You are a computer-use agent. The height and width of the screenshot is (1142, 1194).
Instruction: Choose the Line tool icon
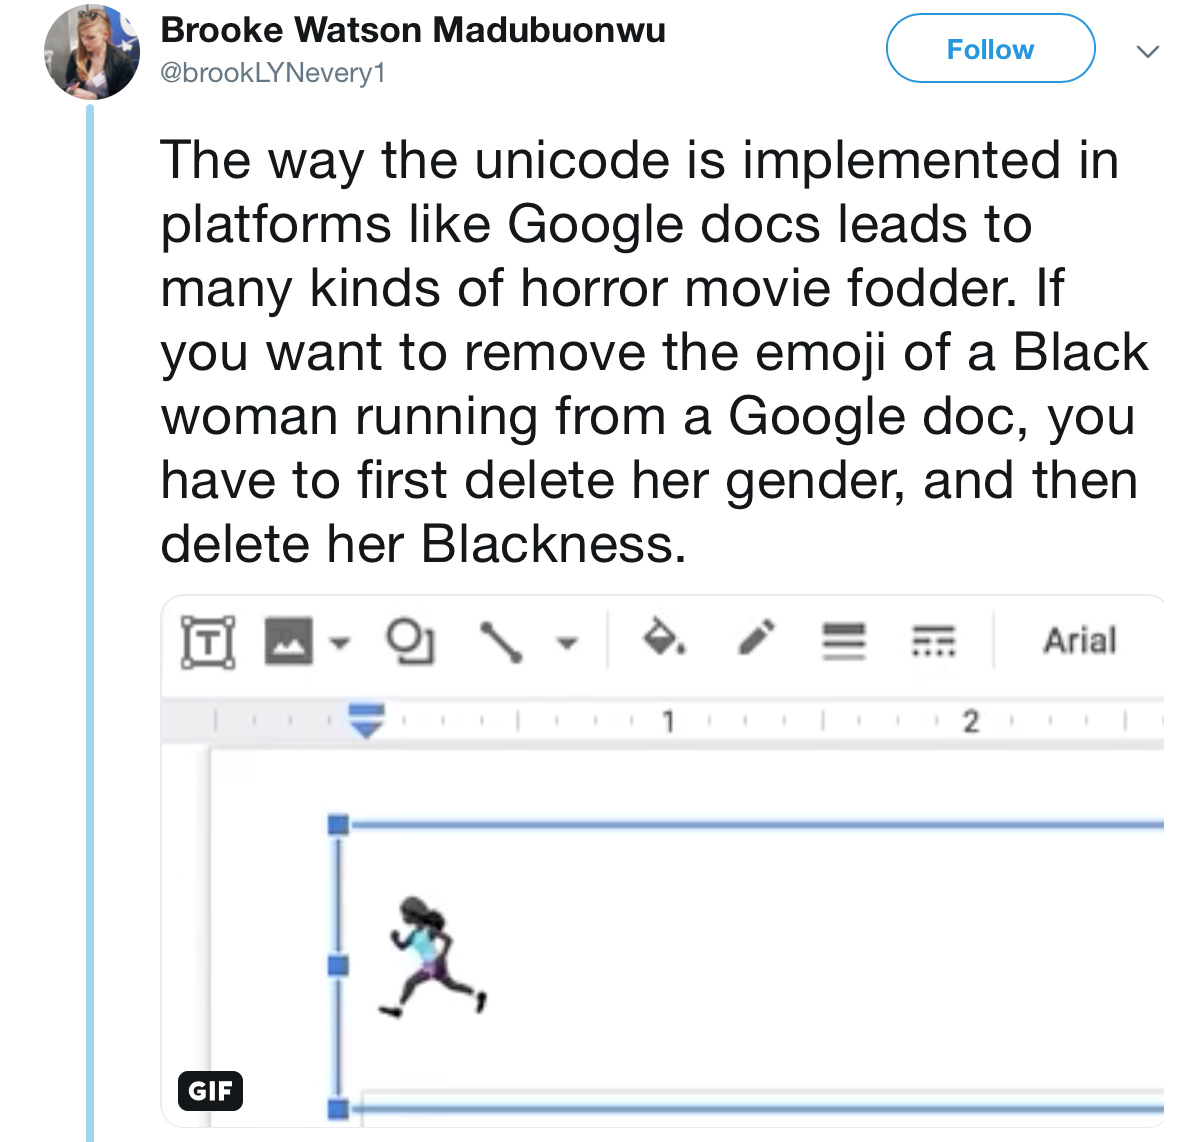pyautogui.click(x=500, y=642)
